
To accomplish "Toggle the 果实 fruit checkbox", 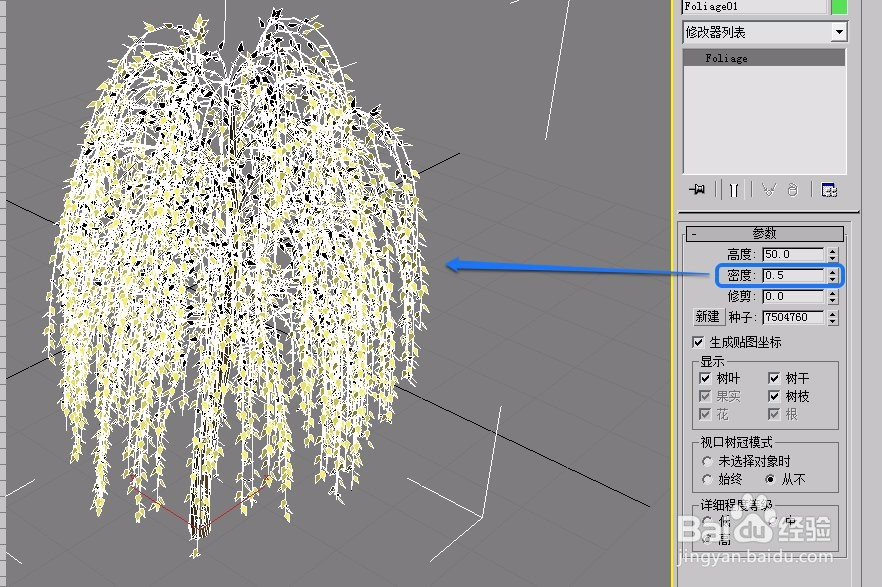I will pos(705,396).
